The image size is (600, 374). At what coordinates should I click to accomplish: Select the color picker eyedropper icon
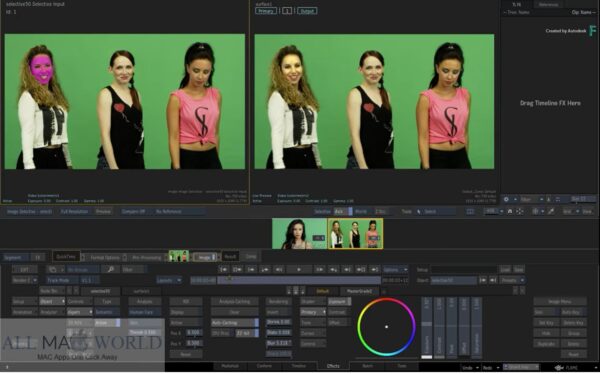pyautogui.click(x=551, y=211)
